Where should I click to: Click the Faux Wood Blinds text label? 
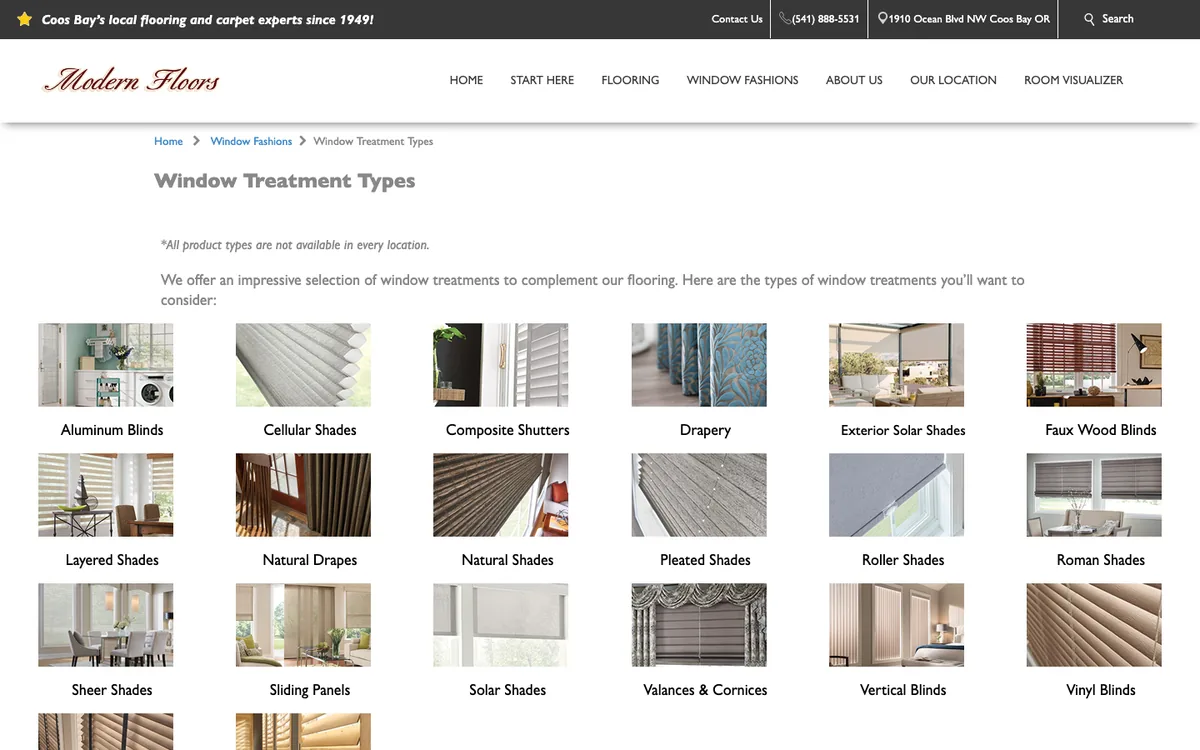click(x=1101, y=430)
